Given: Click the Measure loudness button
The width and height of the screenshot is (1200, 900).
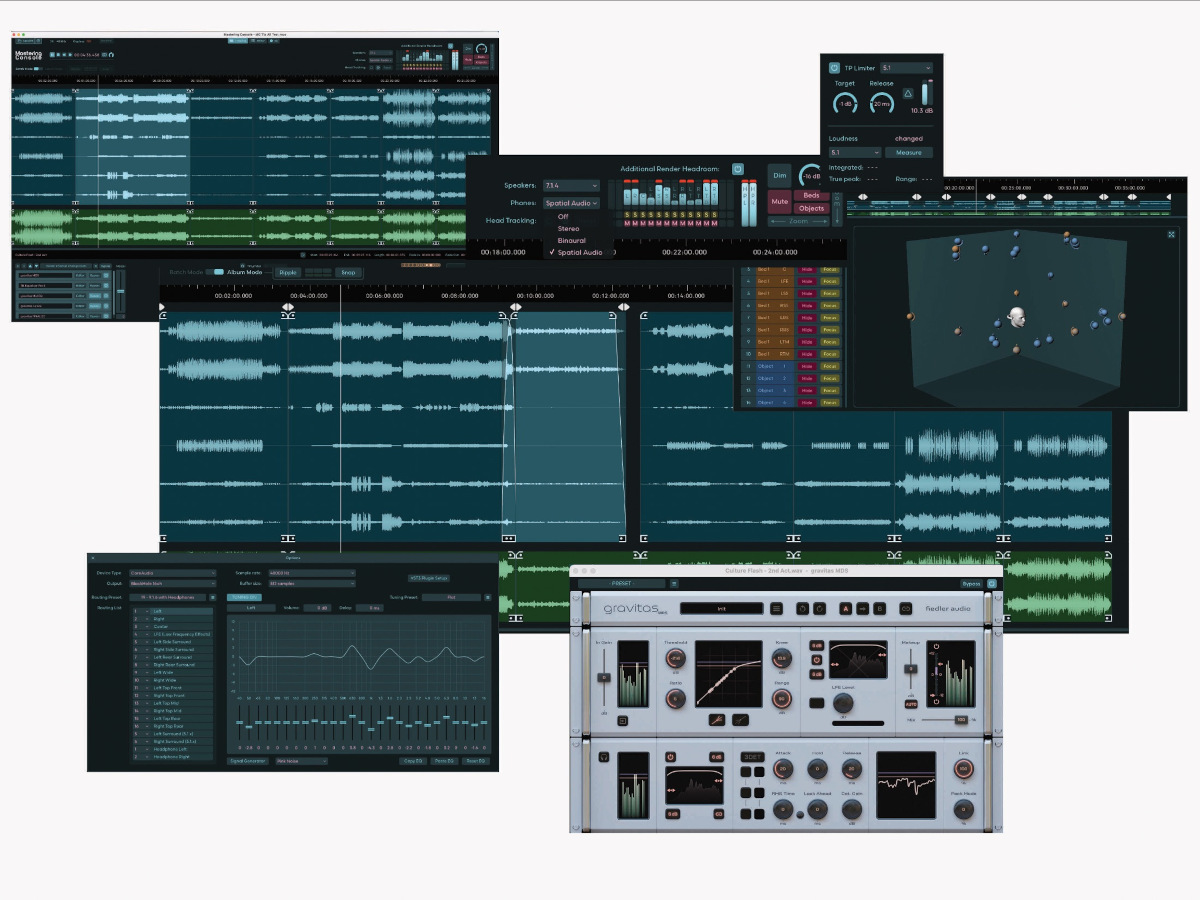Looking at the screenshot, I should pyautogui.click(x=908, y=153).
